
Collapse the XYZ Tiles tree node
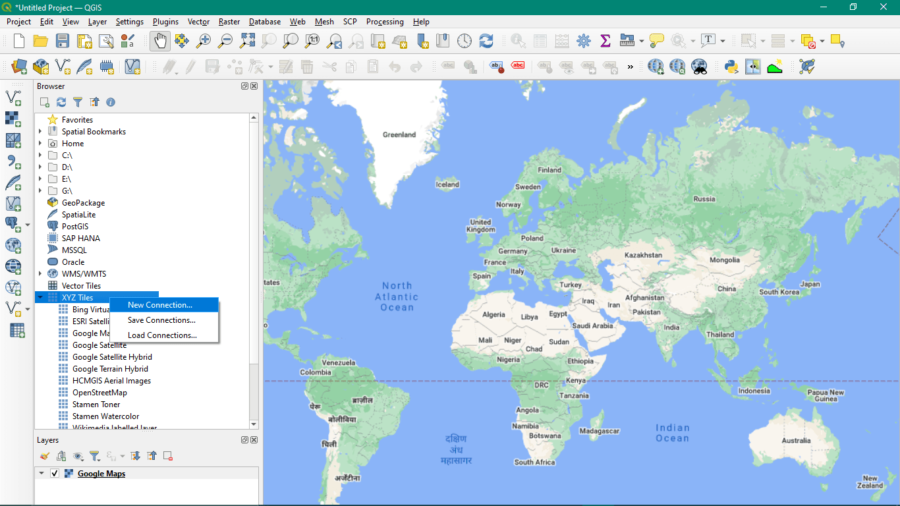click(x=40, y=297)
